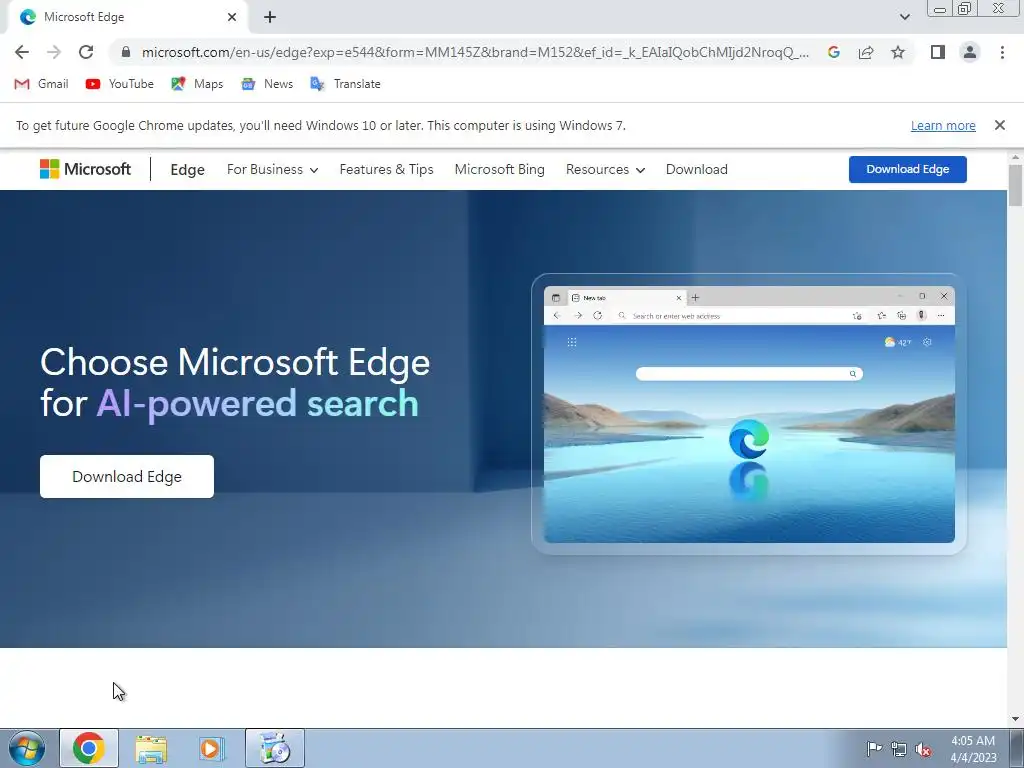
Task: Open Microsoft Bing link
Action: pos(500,169)
